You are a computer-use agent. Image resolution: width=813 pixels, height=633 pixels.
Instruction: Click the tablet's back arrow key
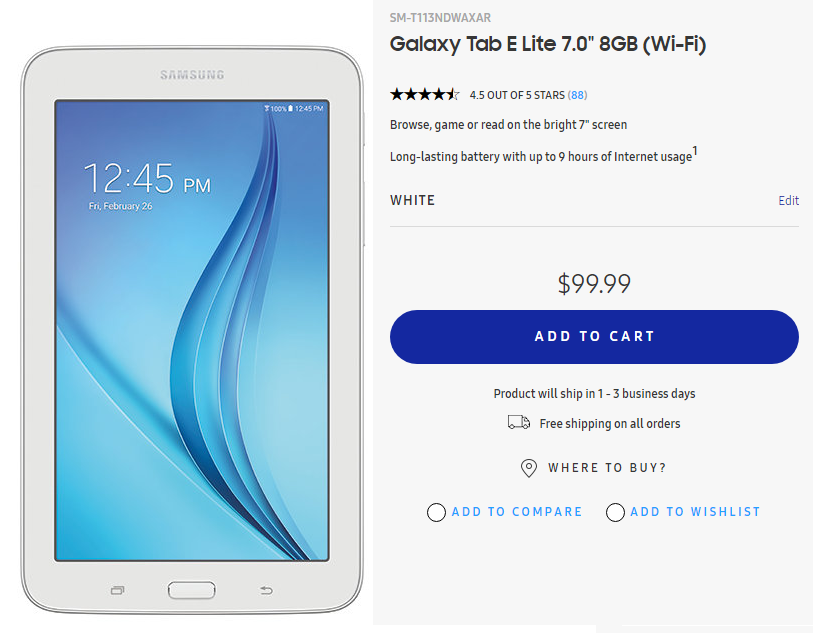(x=266, y=590)
